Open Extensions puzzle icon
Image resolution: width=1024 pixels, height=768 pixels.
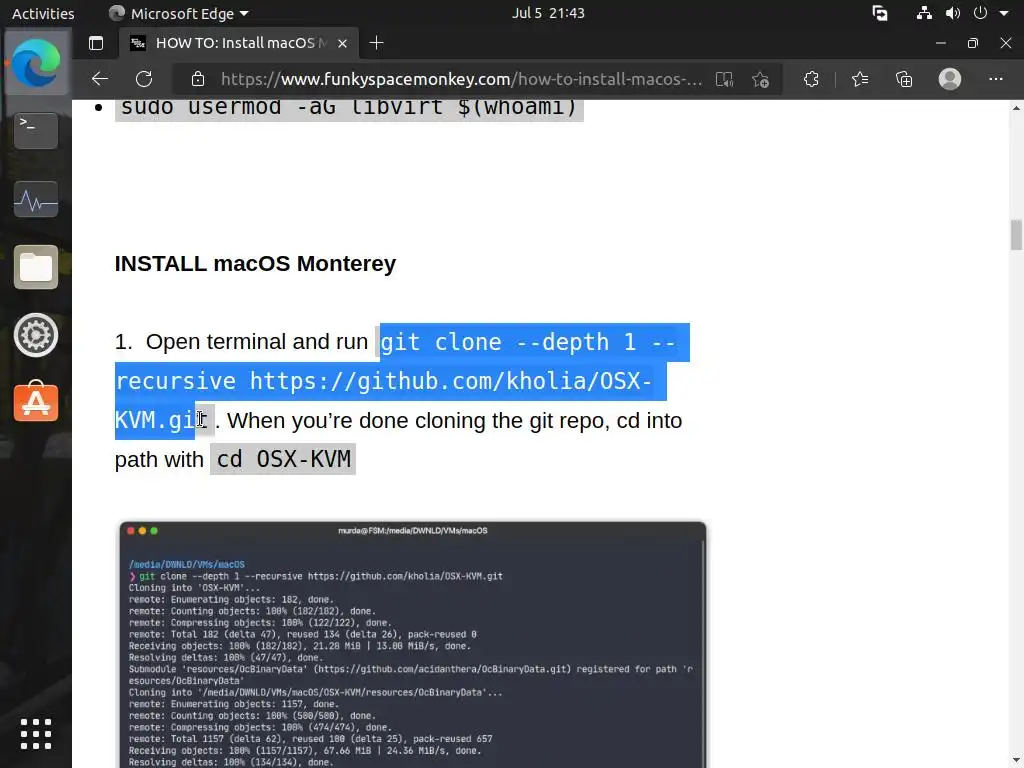coord(811,79)
